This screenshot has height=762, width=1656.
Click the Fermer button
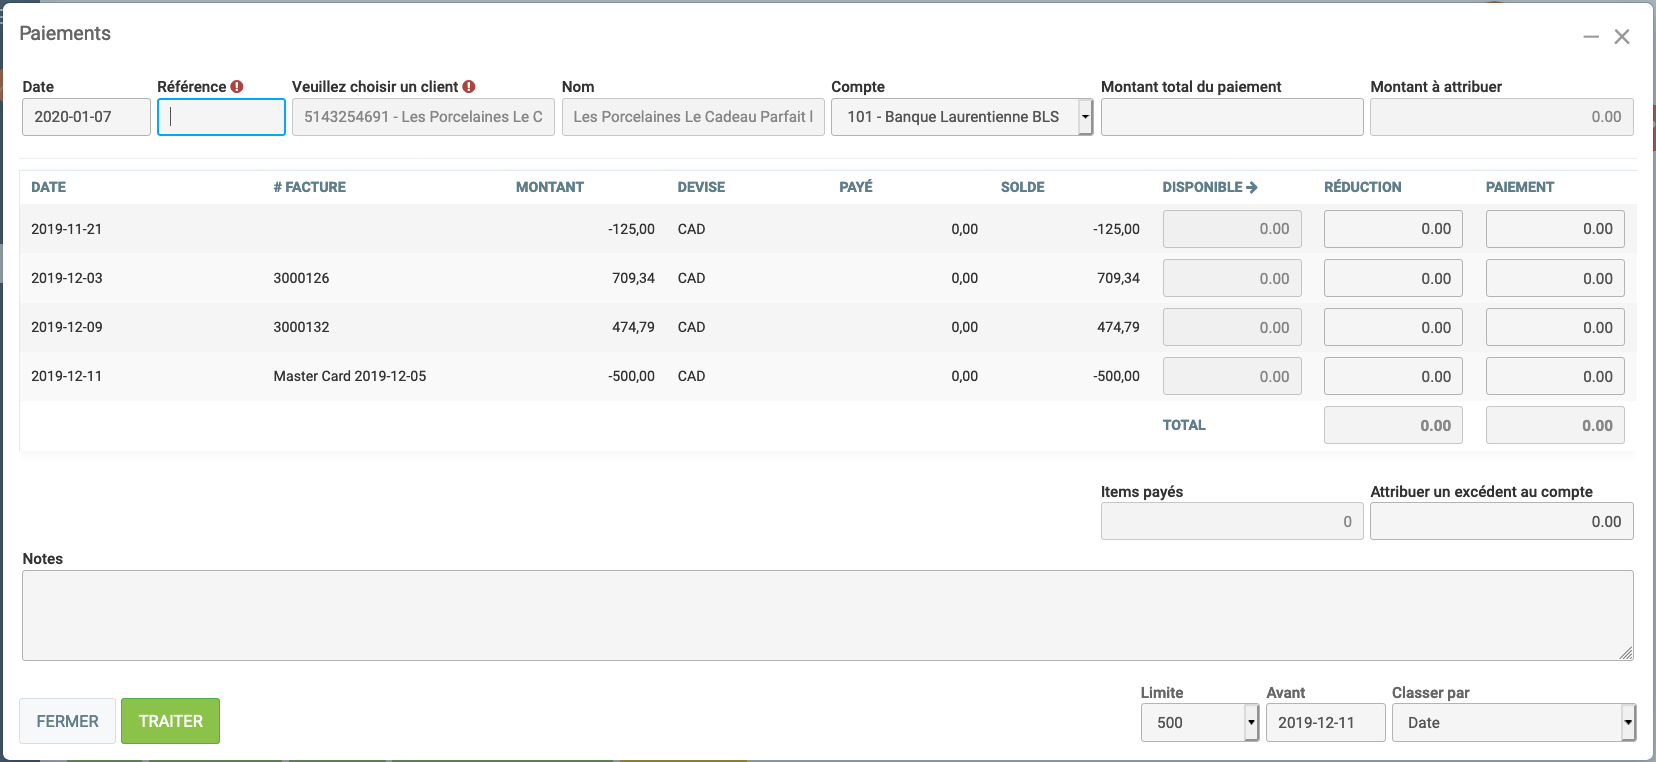(68, 721)
